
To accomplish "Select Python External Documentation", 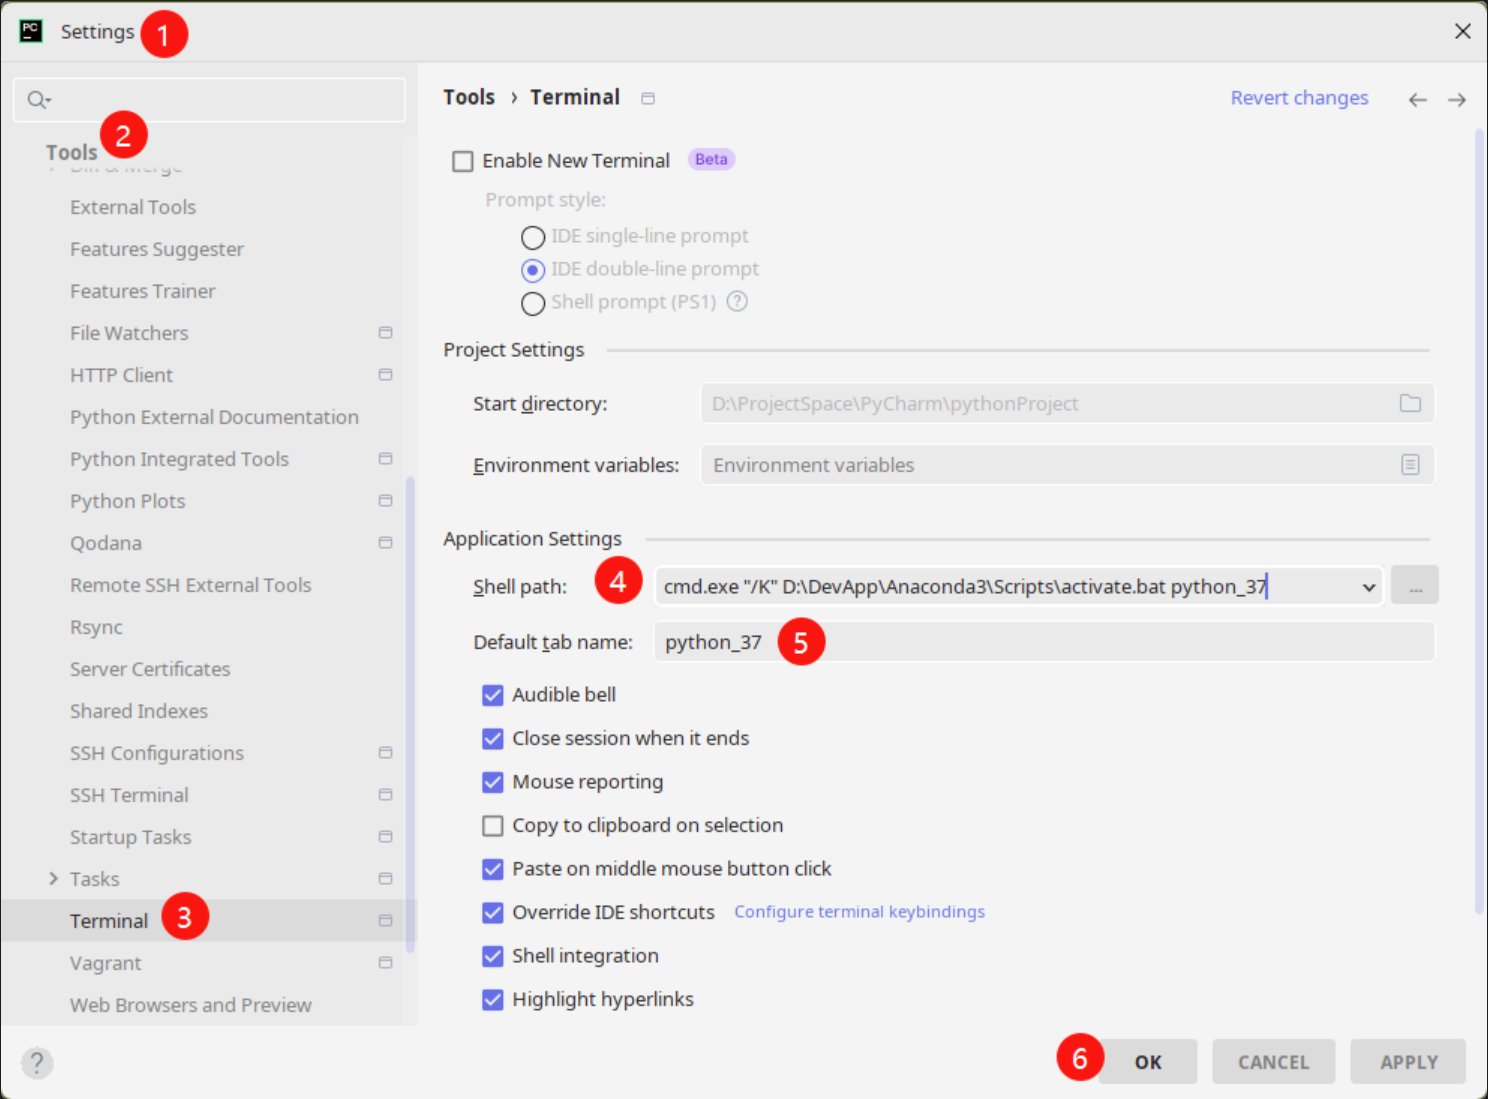I will point(214,417).
